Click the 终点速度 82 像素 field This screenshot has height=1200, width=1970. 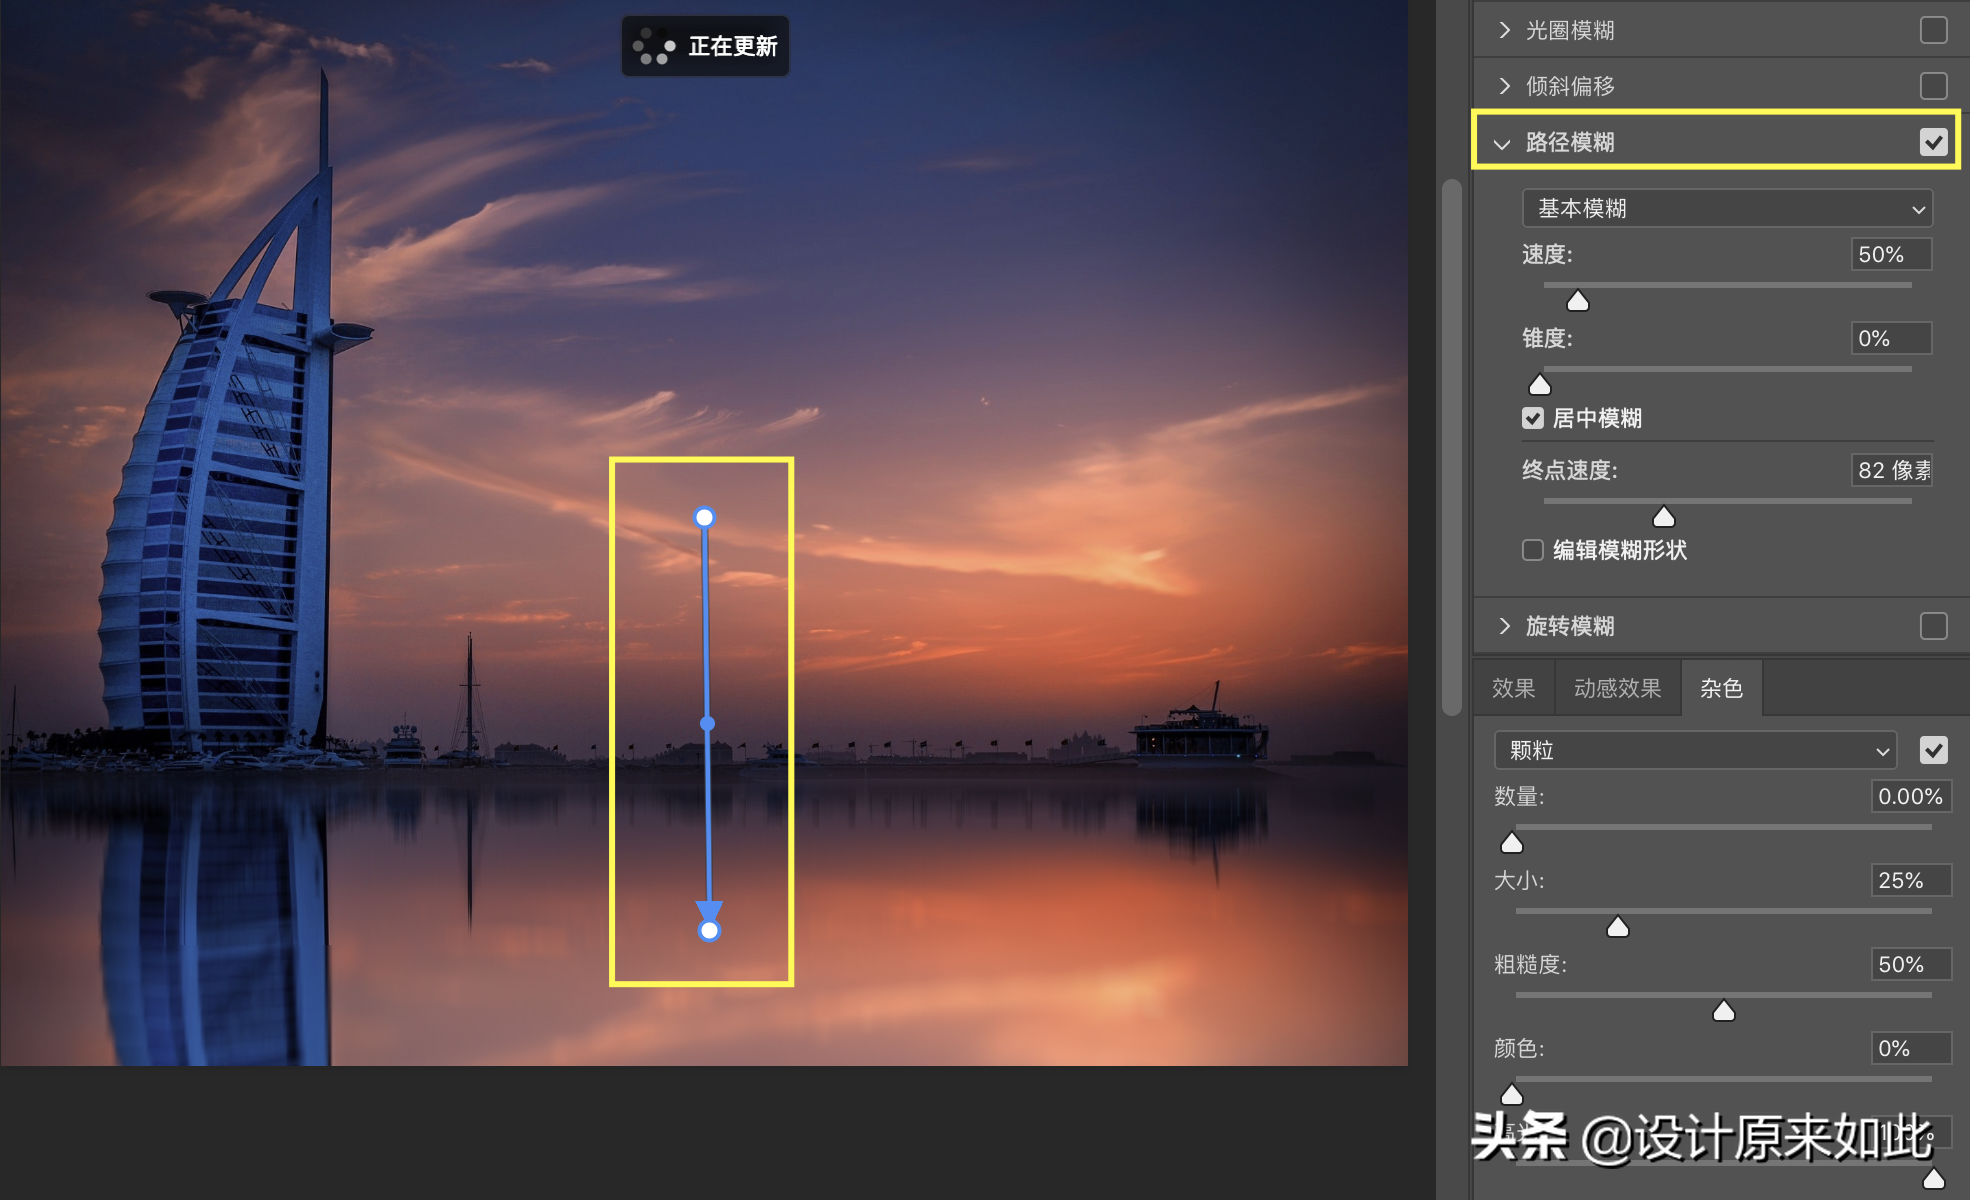point(1891,470)
